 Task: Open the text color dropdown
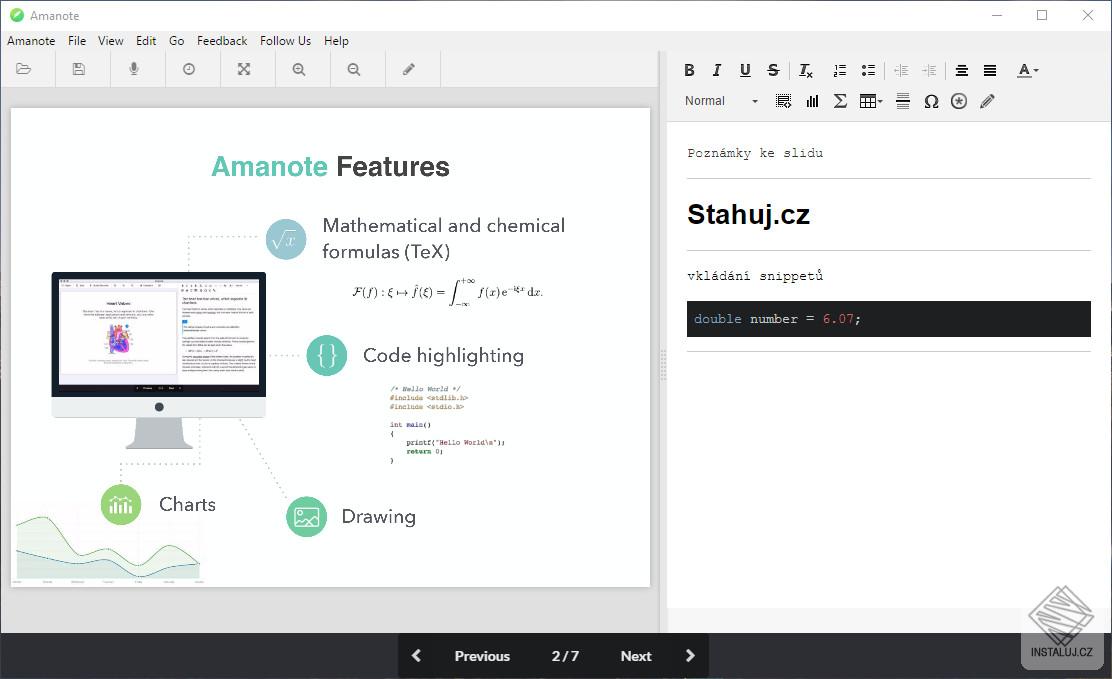pos(1028,70)
